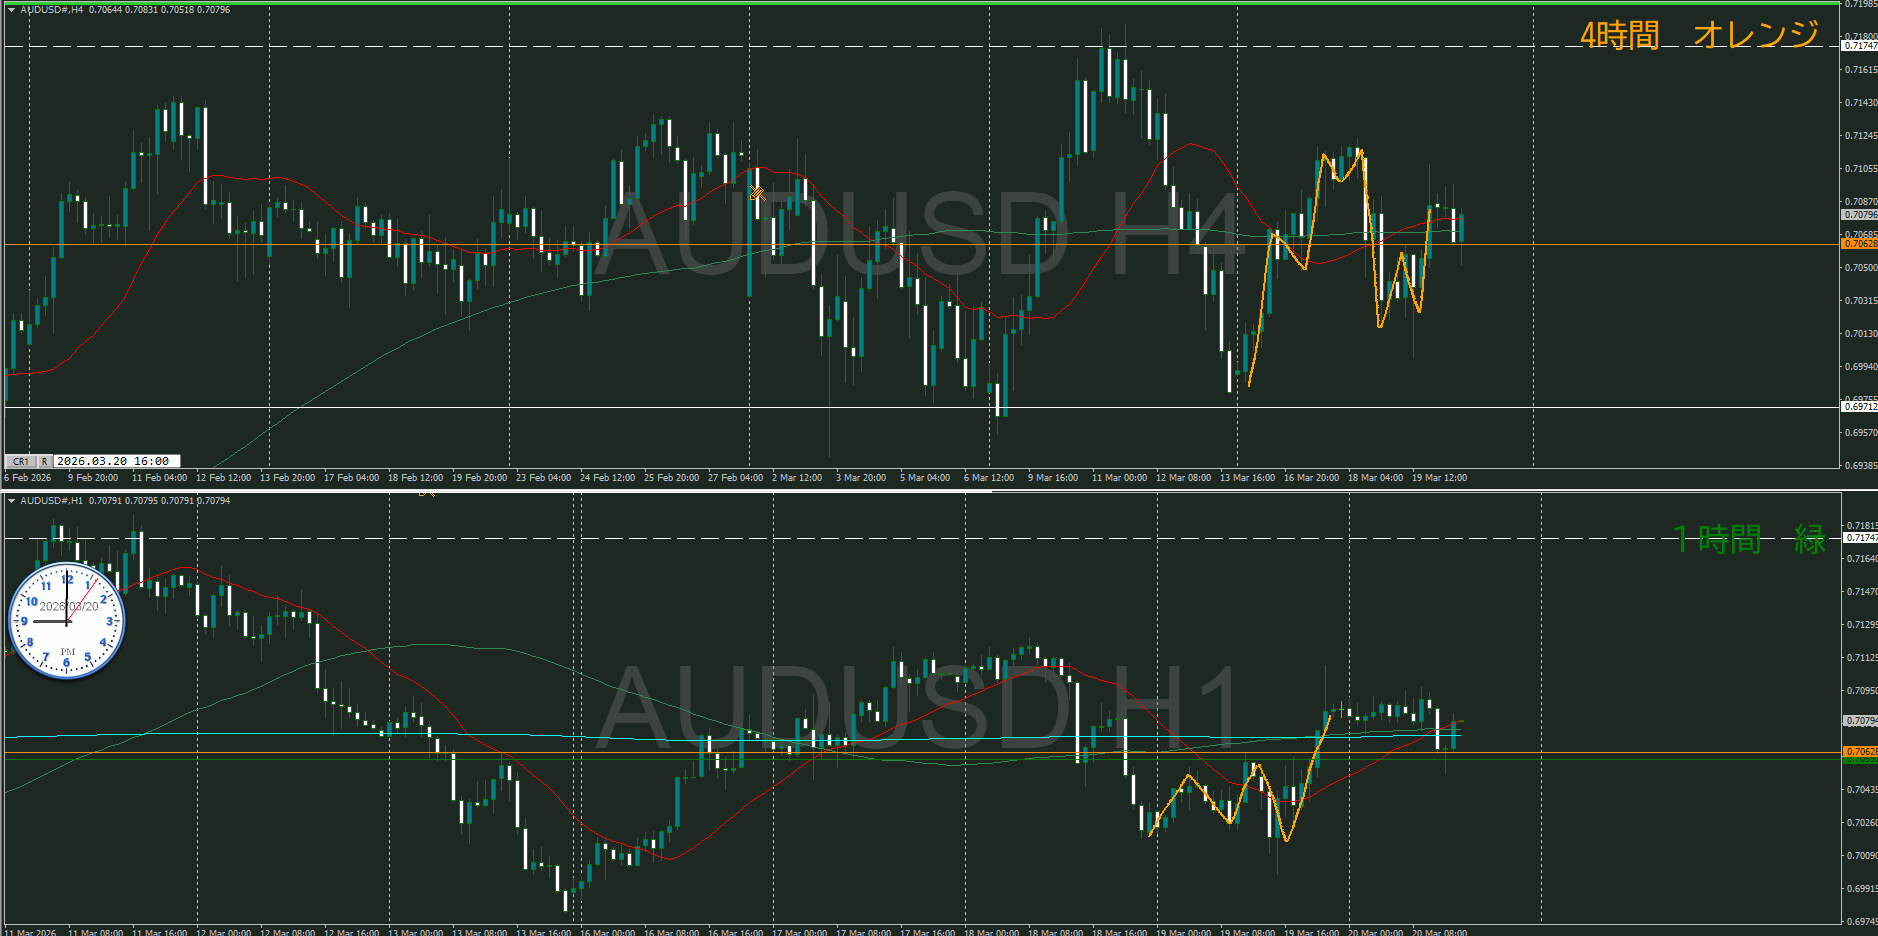The height and width of the screenshot is (936, 1878).
Task: Select the orange 4時間 オレンジ text label
Action: [1698, 35]
